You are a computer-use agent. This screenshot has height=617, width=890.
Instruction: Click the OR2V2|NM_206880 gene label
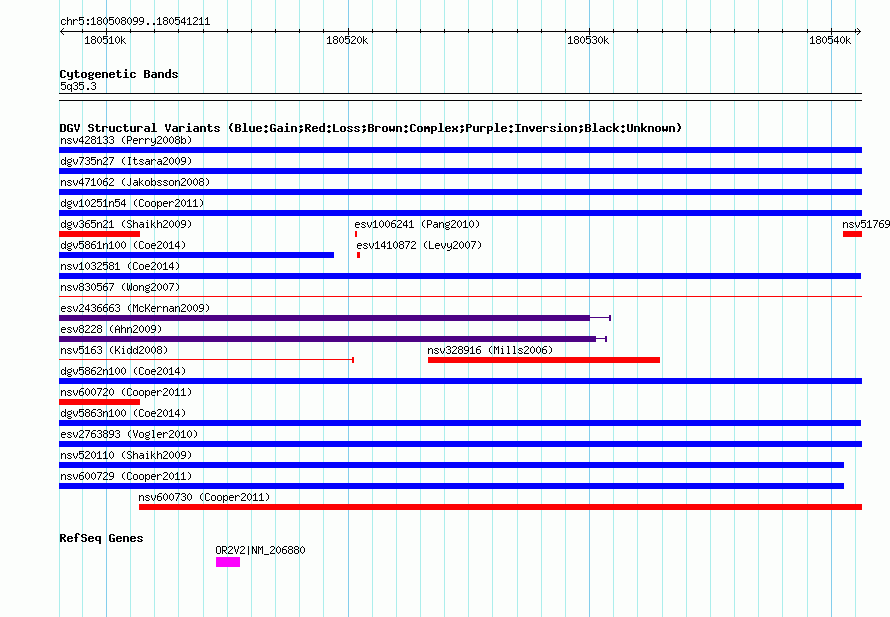point(261,550)
